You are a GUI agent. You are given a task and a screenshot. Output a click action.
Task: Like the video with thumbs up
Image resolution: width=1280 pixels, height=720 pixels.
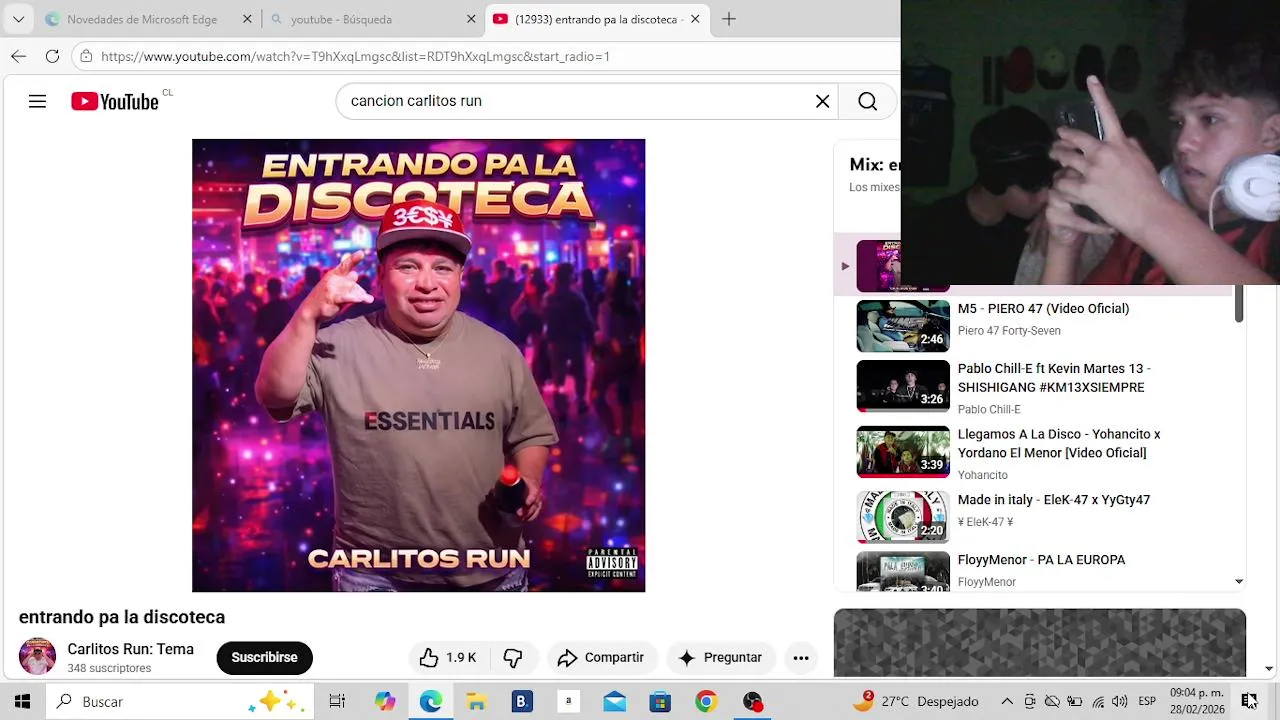(448, 657)
